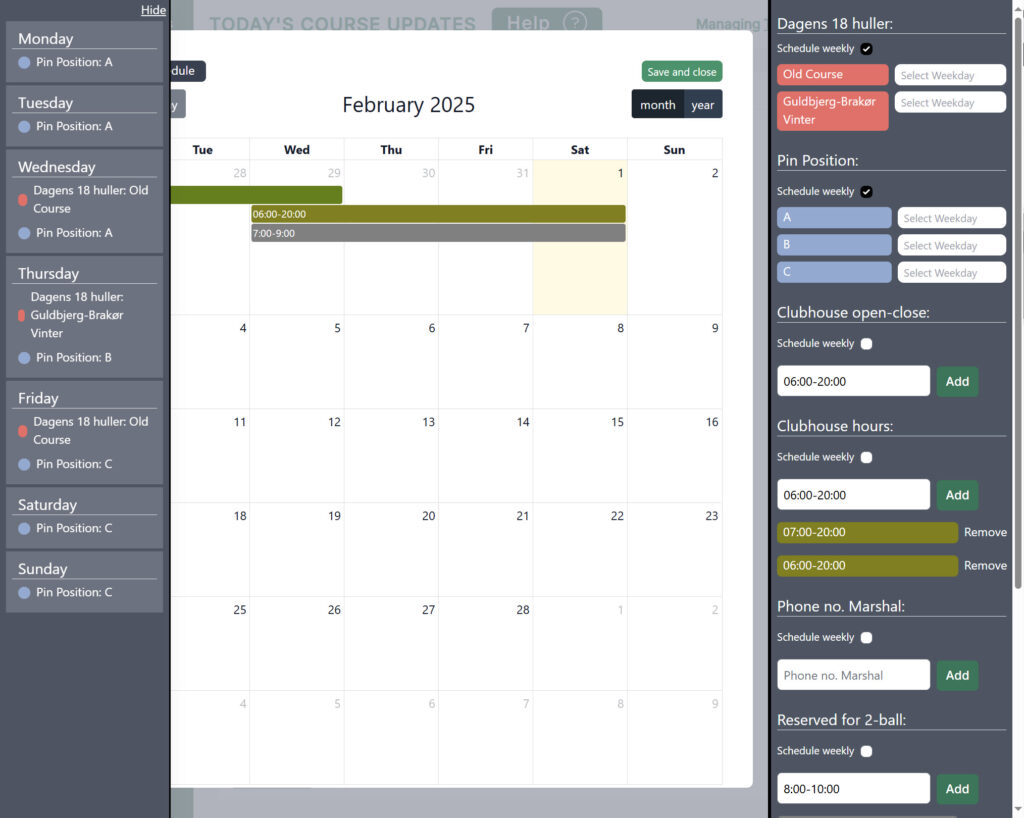
Task: Click the Hide link in the left sidebar
Action: coord(153,10)
